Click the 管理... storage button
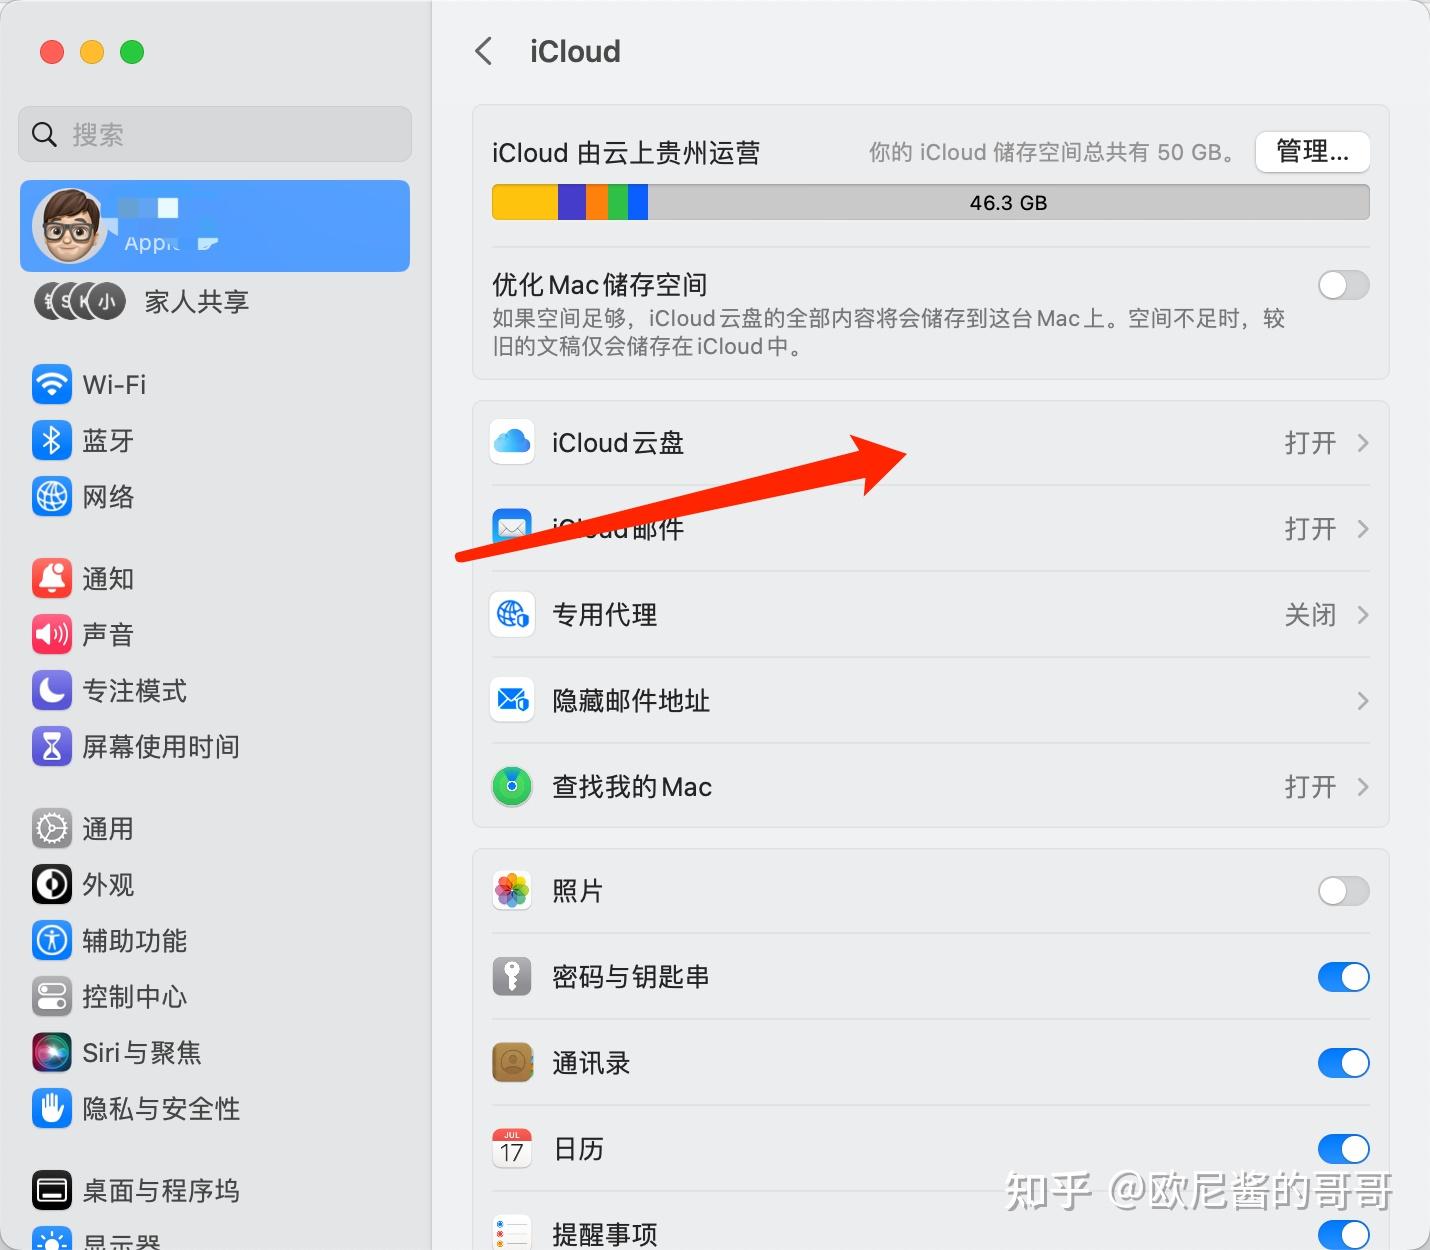The width and height of the screenshot is (1430, 1250). click(1312, 152)
